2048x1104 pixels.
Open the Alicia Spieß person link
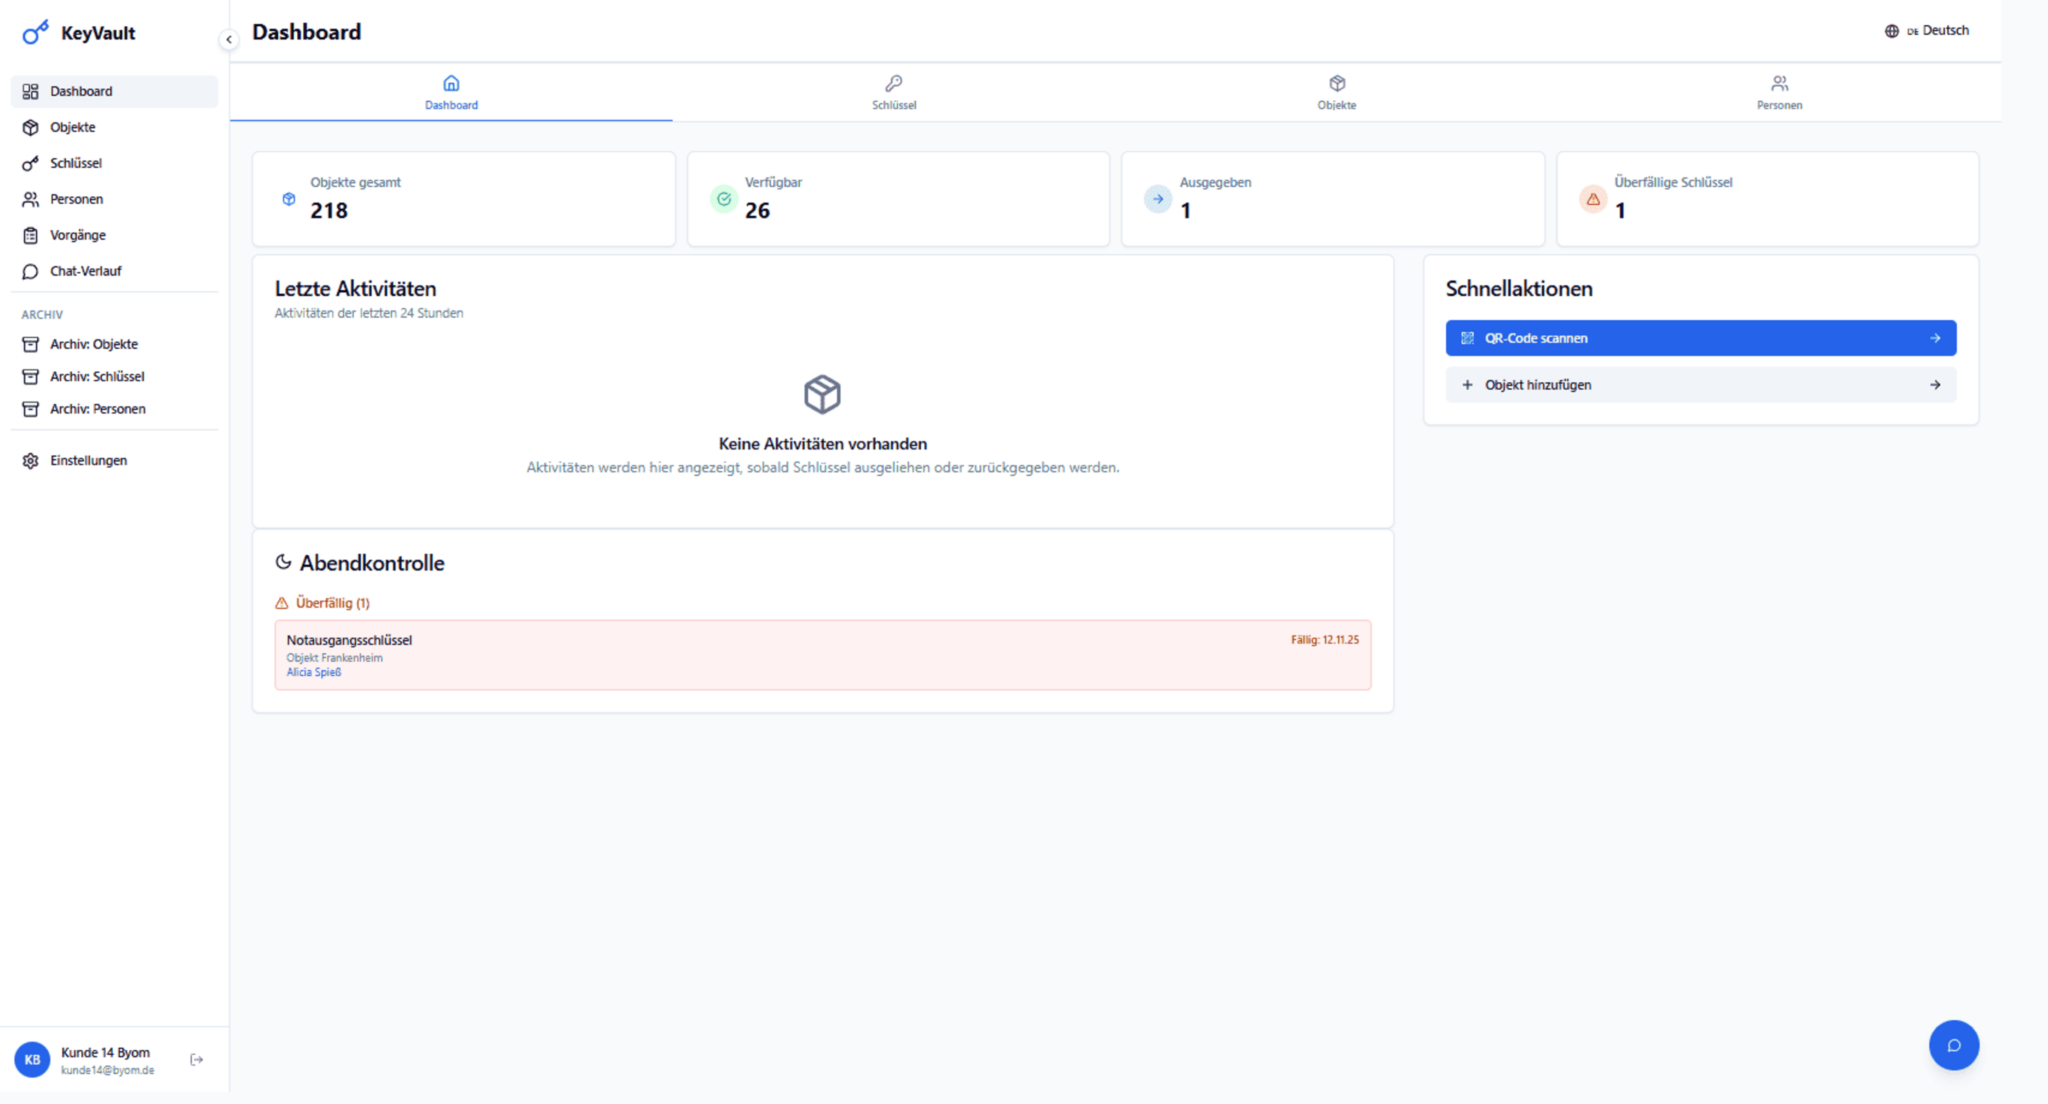[314, 673]
